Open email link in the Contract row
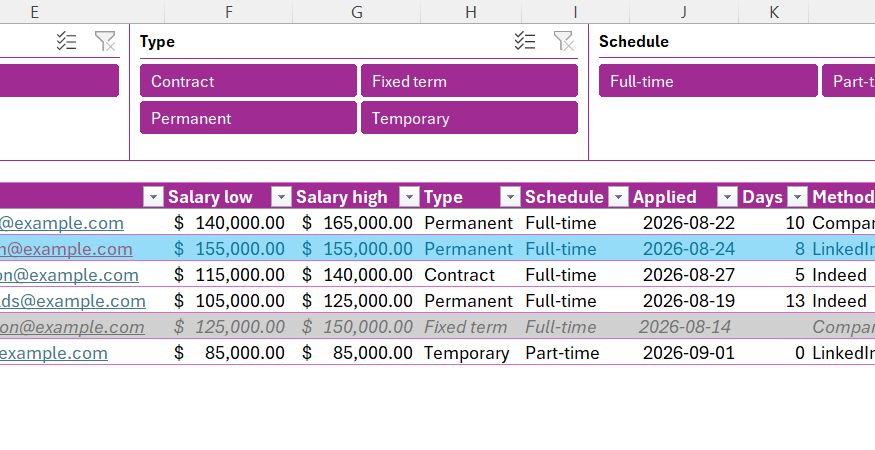 tap(69, 275)
